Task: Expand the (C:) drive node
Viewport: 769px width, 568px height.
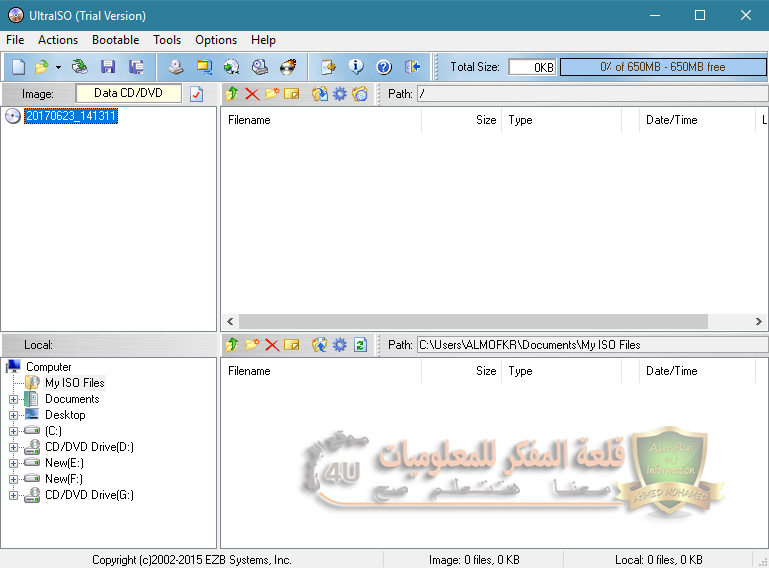Action: click(x=13, y=432)
